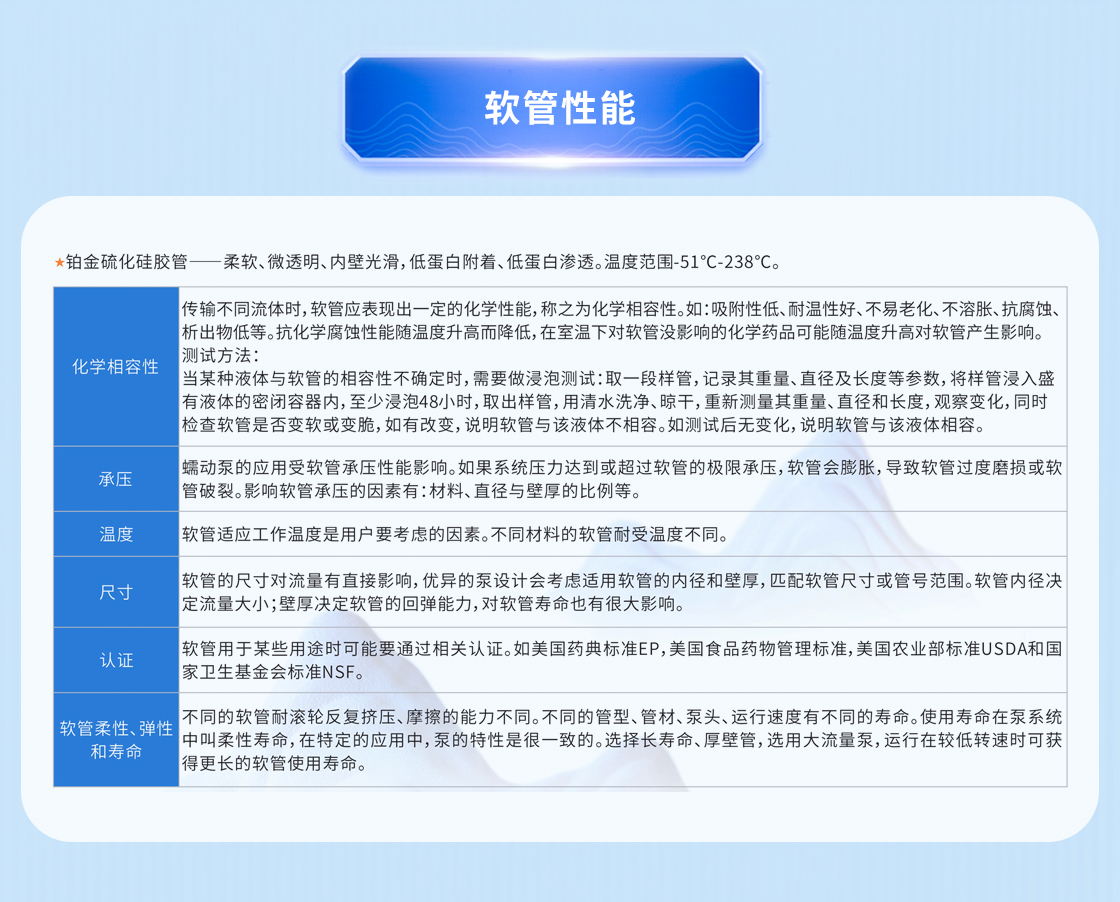Click the 标准NSF text in certification row

pos(318,671)
